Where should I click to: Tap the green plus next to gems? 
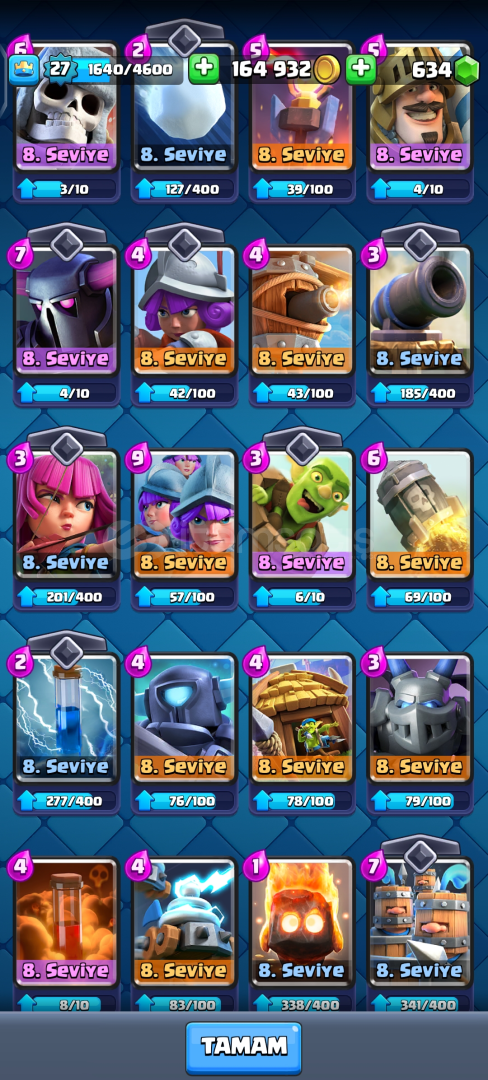(360, 69)
